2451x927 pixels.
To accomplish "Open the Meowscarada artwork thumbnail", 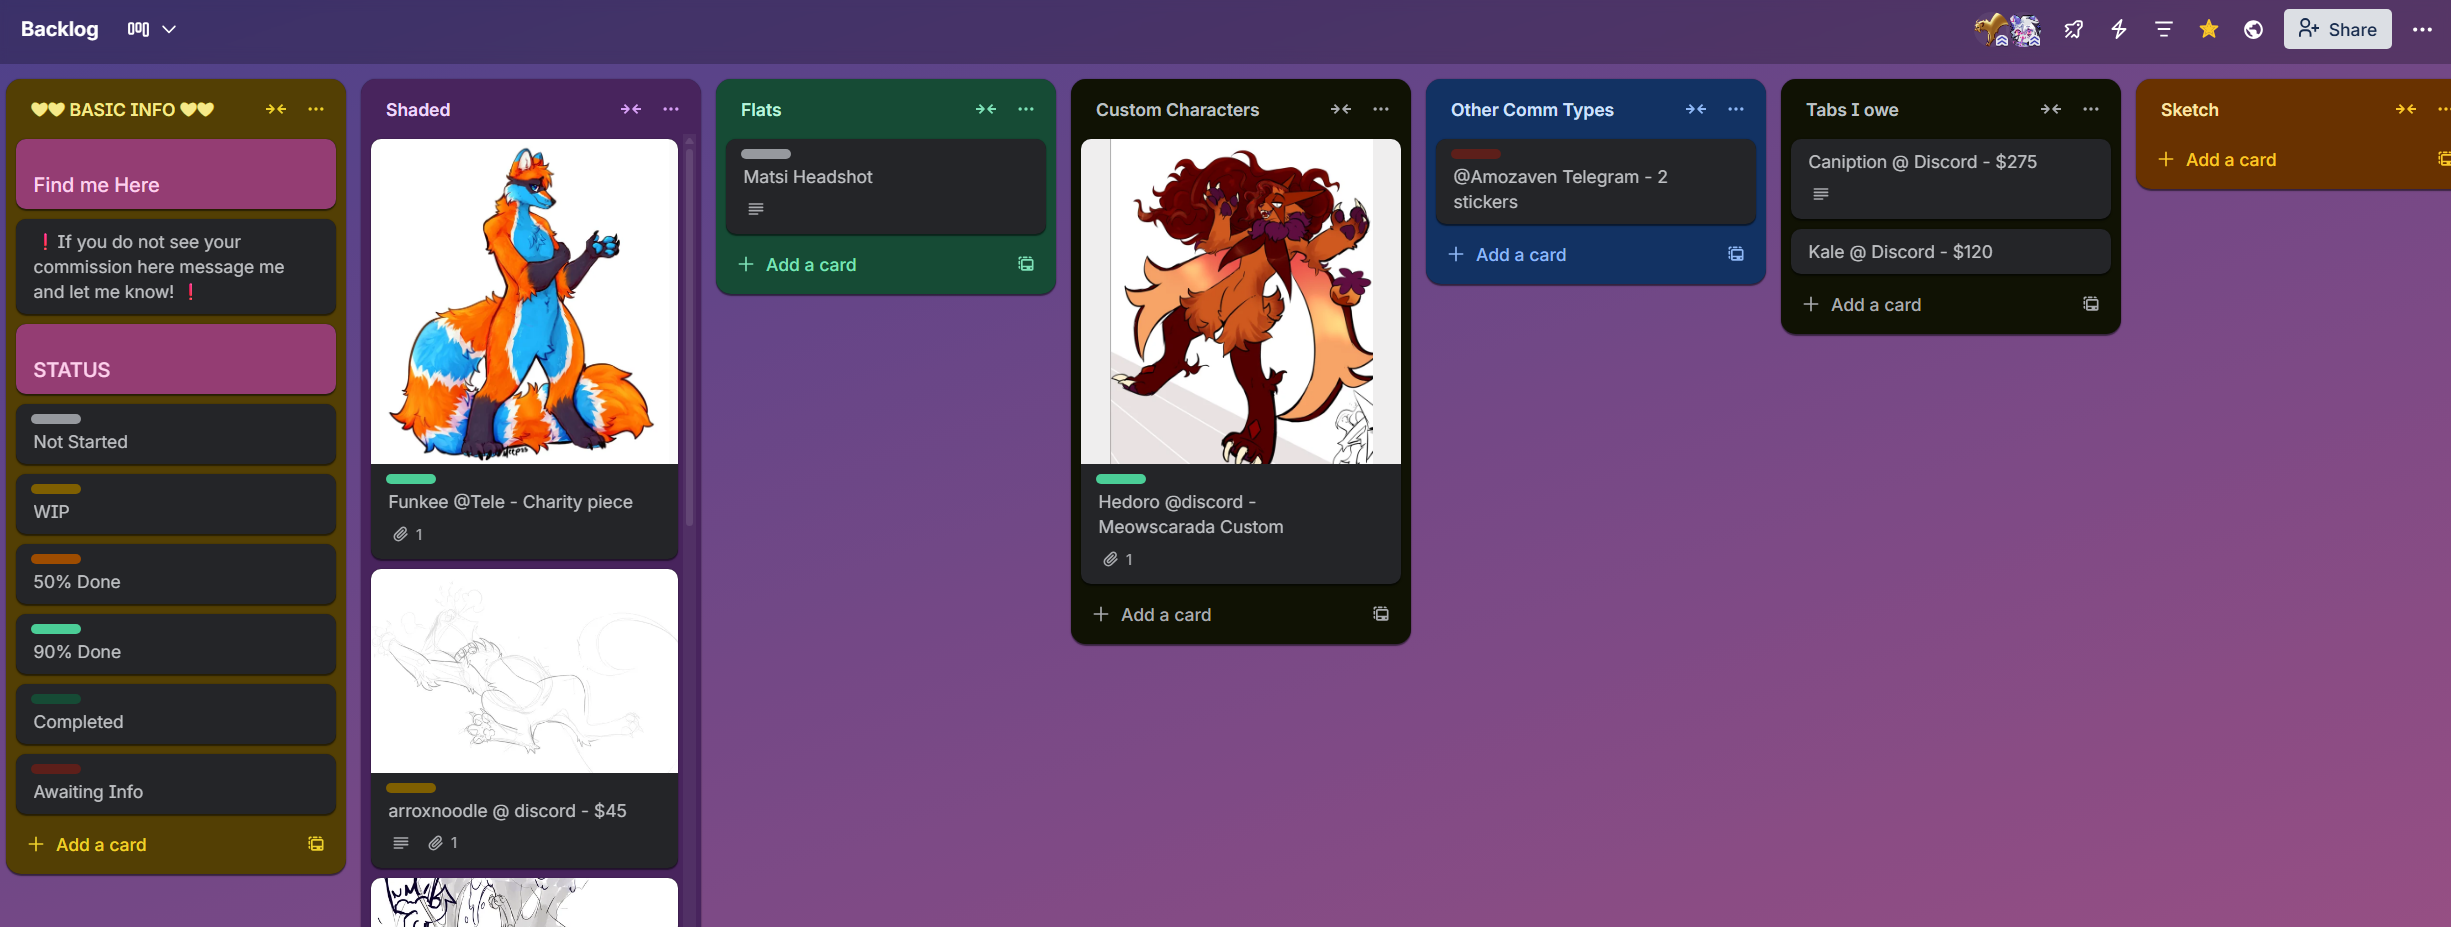I will point(1241,301).
